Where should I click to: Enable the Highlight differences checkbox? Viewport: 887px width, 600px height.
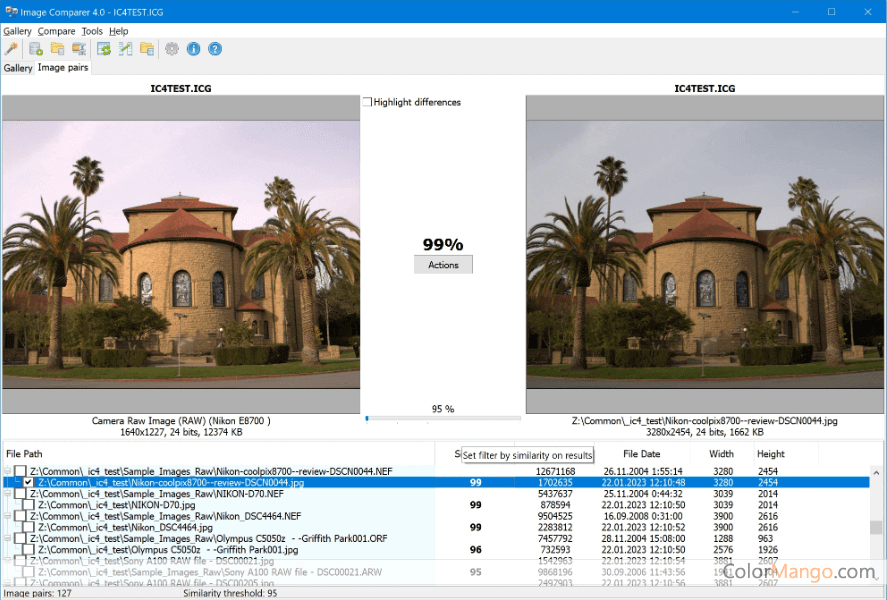tap(367, 102)
